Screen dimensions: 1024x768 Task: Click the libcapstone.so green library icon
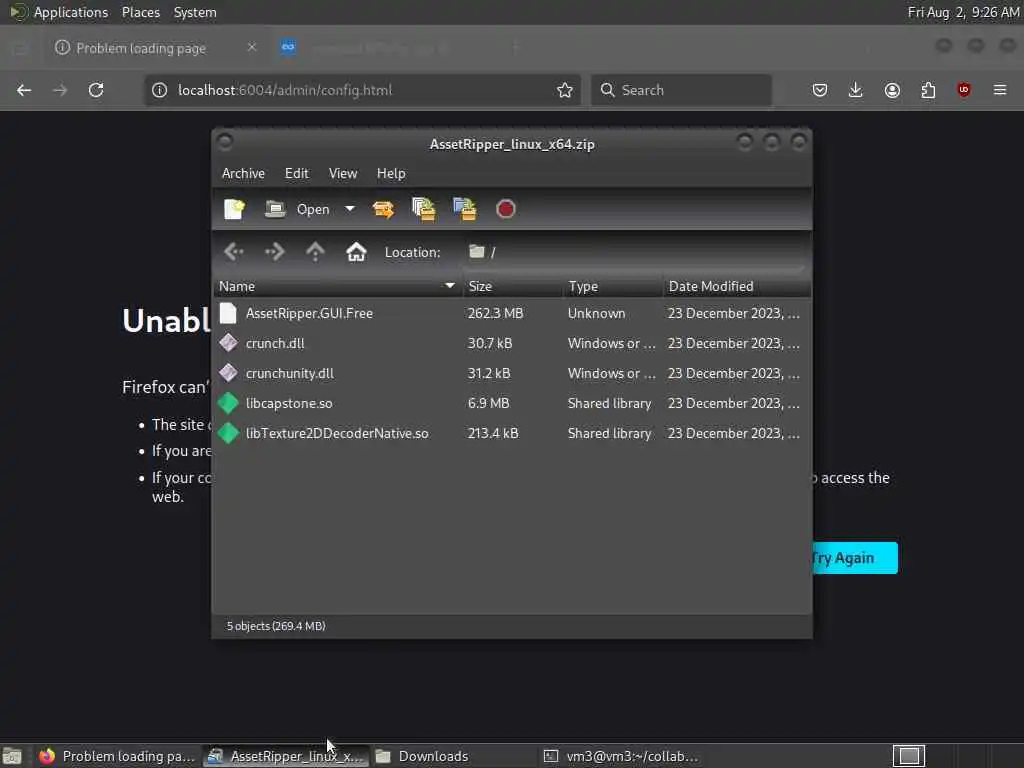click(228, 403)
